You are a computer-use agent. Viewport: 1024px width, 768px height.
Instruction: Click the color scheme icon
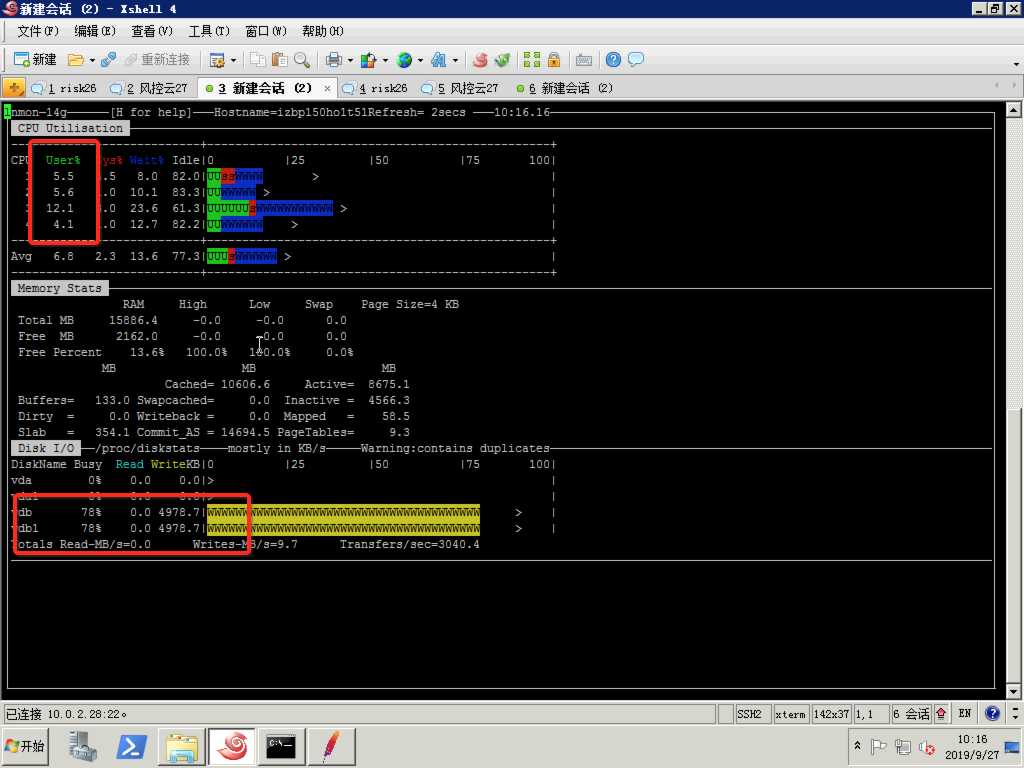[368, 60]
